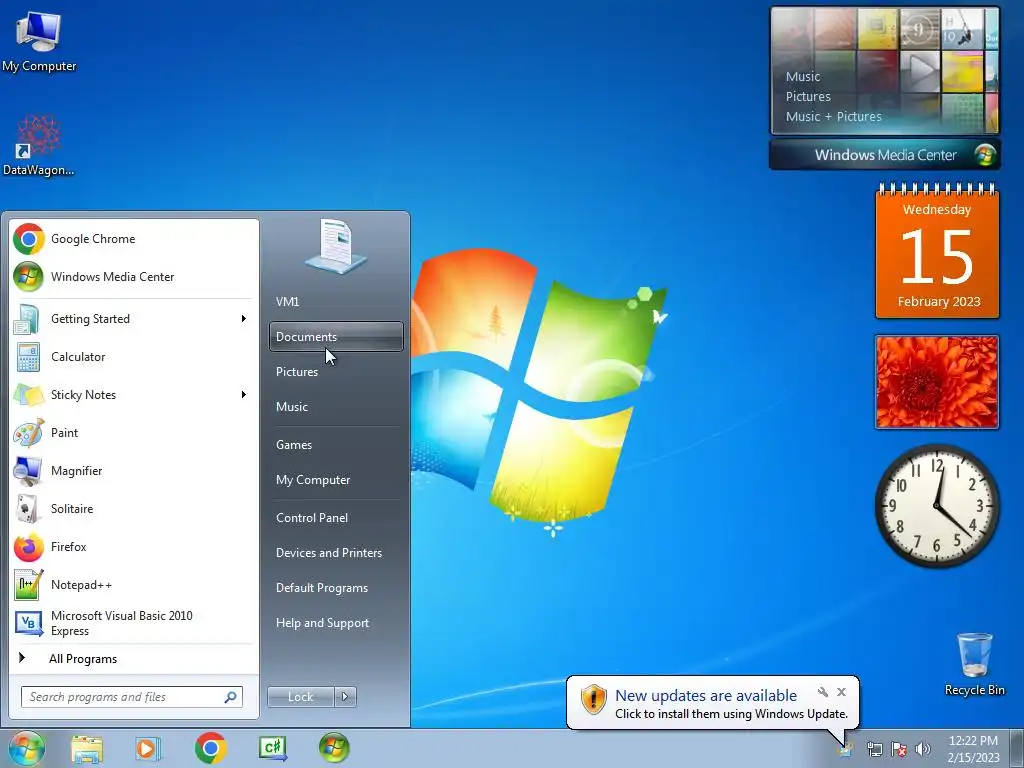Open Magnifier from Start menu
Viewport: 1024px width, 768px height.
coord(133,471)
